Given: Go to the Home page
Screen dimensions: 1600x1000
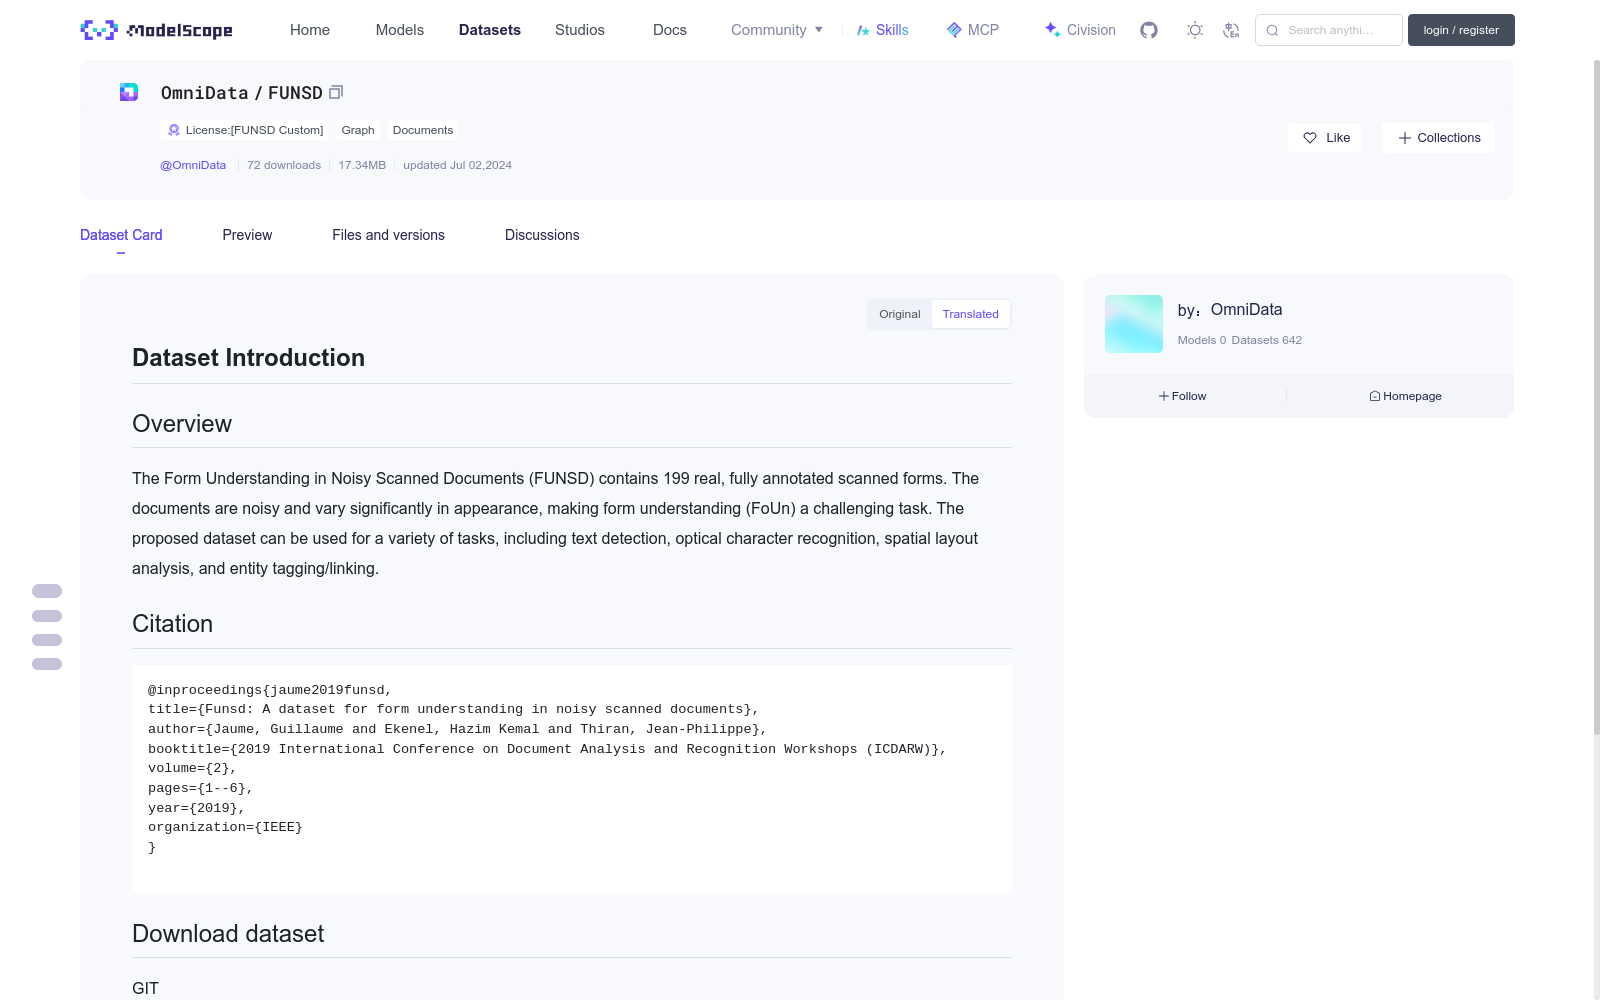Looking at the screenshot, I should pyautogui.click(x=310, y=30).
